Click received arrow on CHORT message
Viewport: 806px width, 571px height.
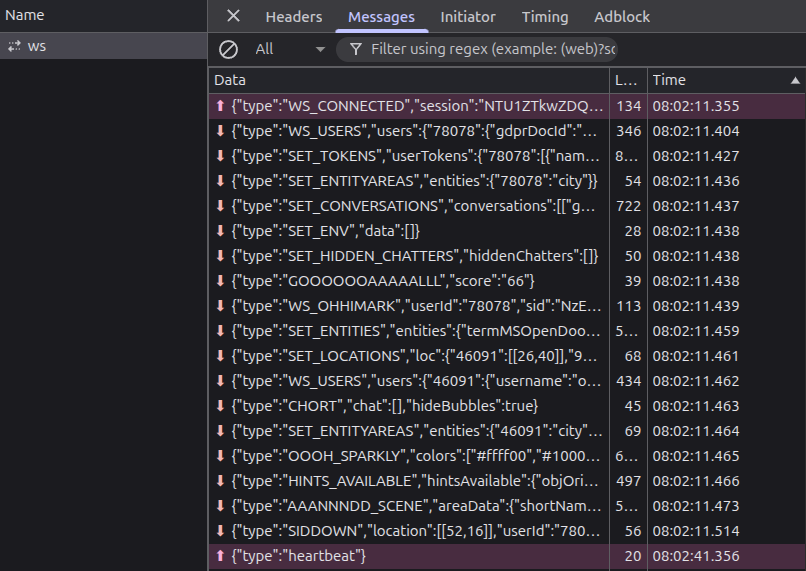coord(220,406)
